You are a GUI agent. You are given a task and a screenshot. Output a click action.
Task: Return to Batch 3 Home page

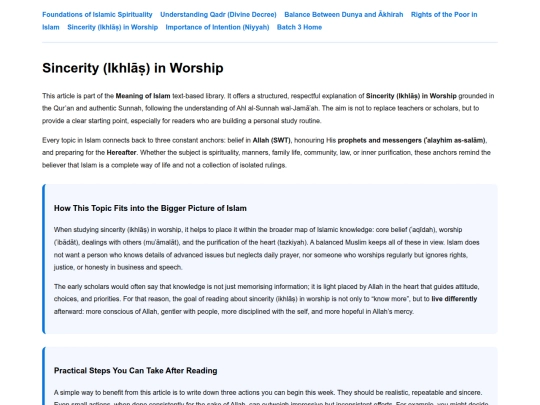[x=299, y=27]
